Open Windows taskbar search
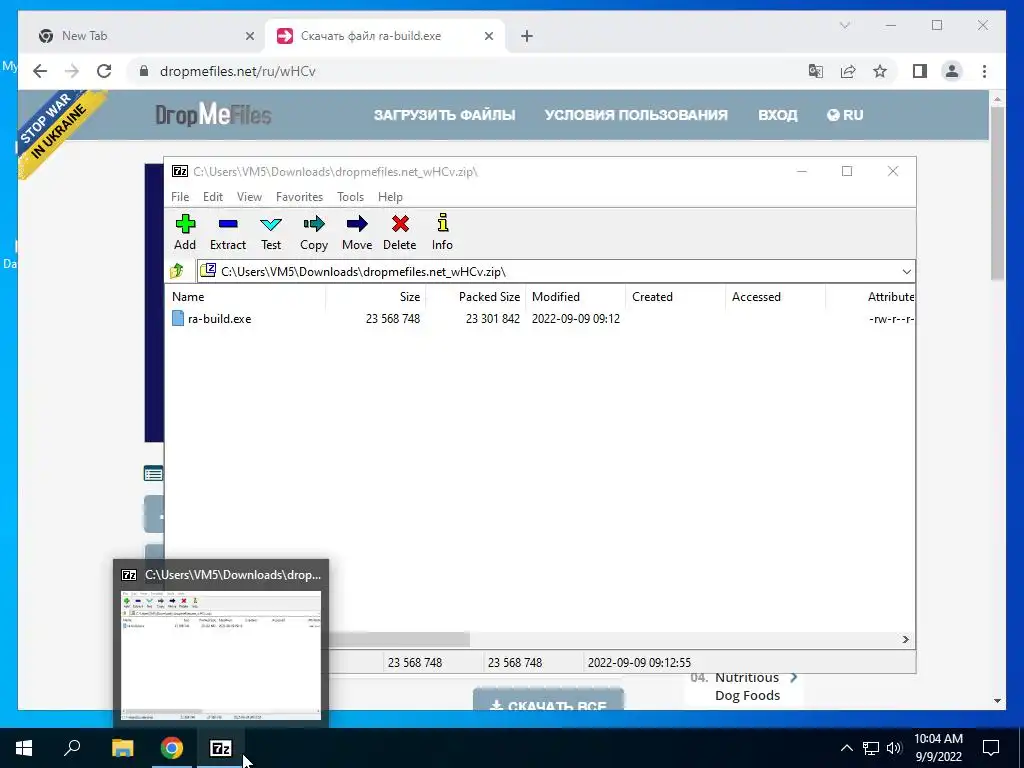The height and width of the screenshot is (768, 1024). [72, 748]
